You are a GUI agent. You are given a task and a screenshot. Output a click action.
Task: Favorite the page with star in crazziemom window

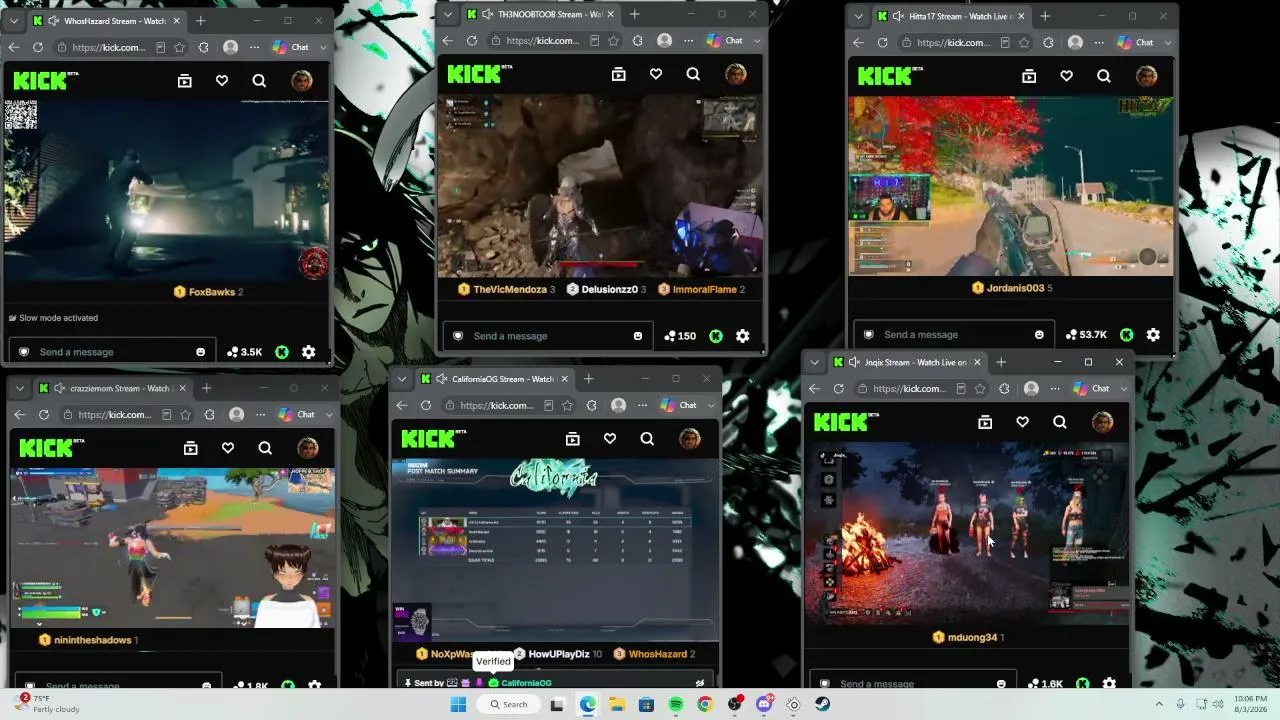(x=186, y=414)
